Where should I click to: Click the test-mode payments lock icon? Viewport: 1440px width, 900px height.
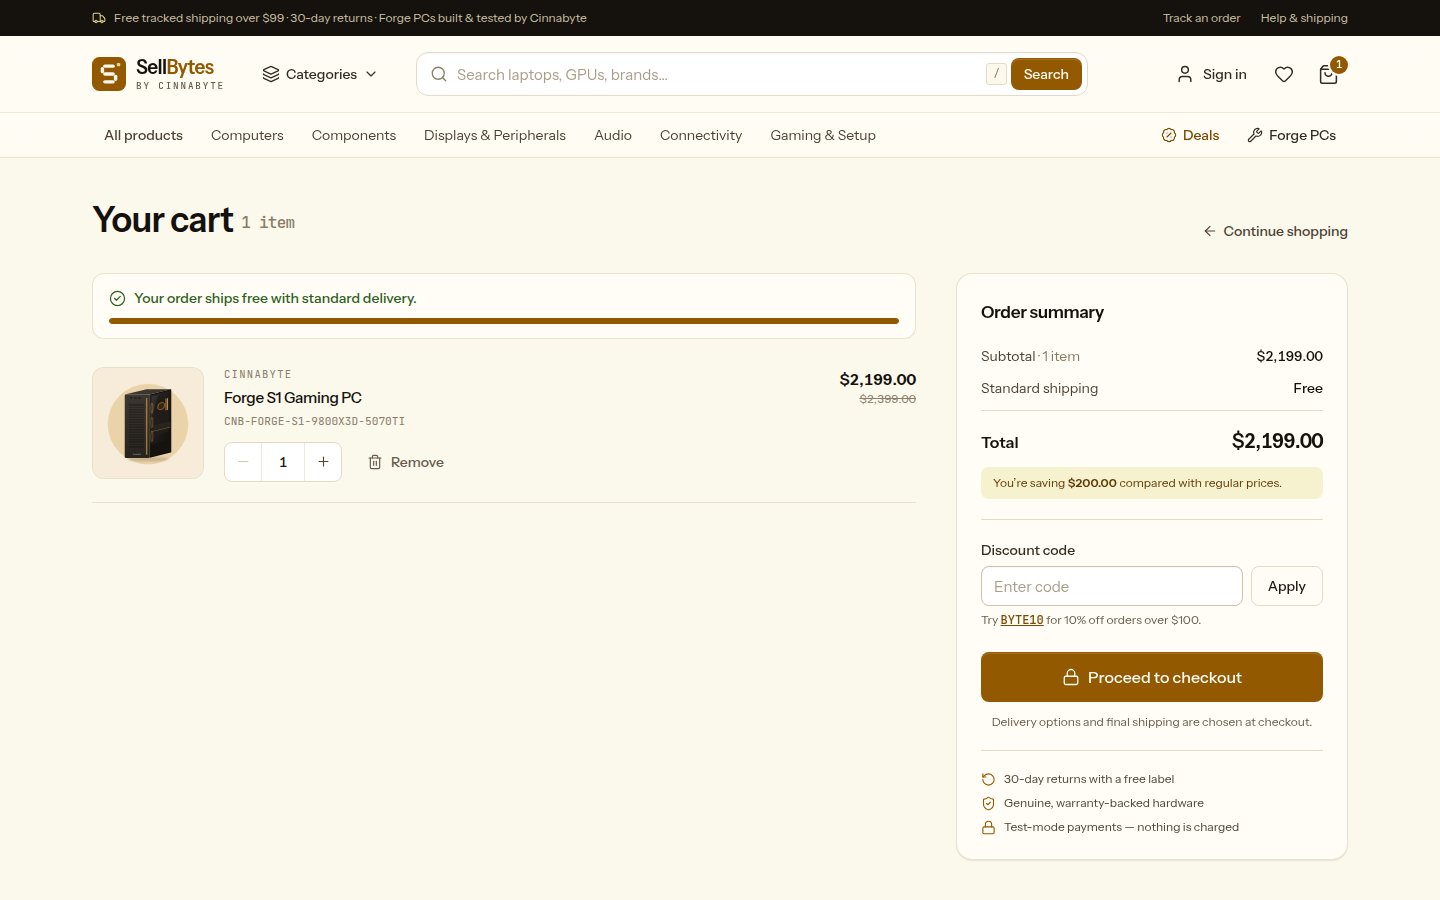pos(988,827)
